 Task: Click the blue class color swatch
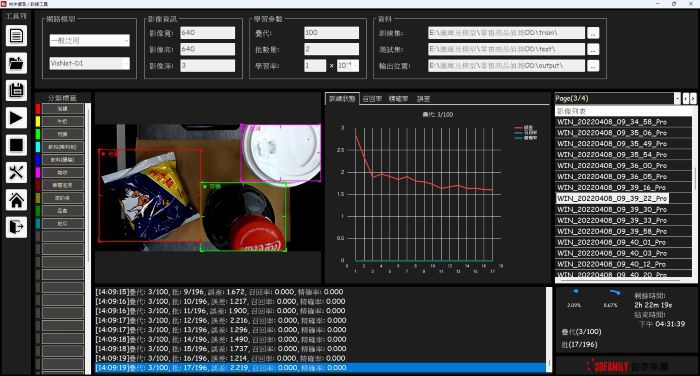38,159
